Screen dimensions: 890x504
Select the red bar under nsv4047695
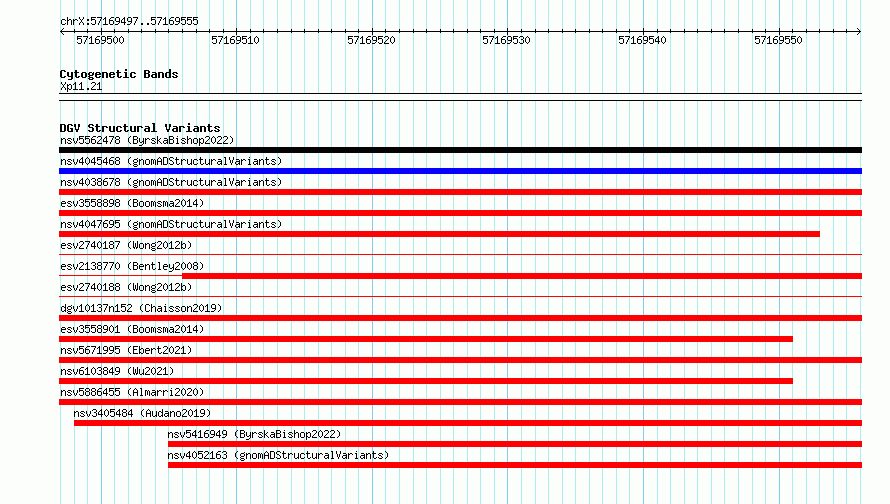(x=439, y=234)
